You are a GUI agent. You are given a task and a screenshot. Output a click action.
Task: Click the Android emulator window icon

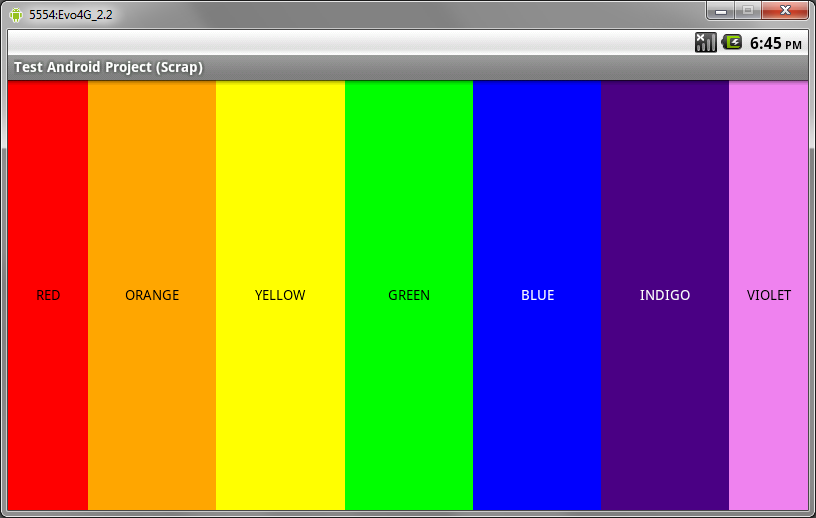pos(16,15)
